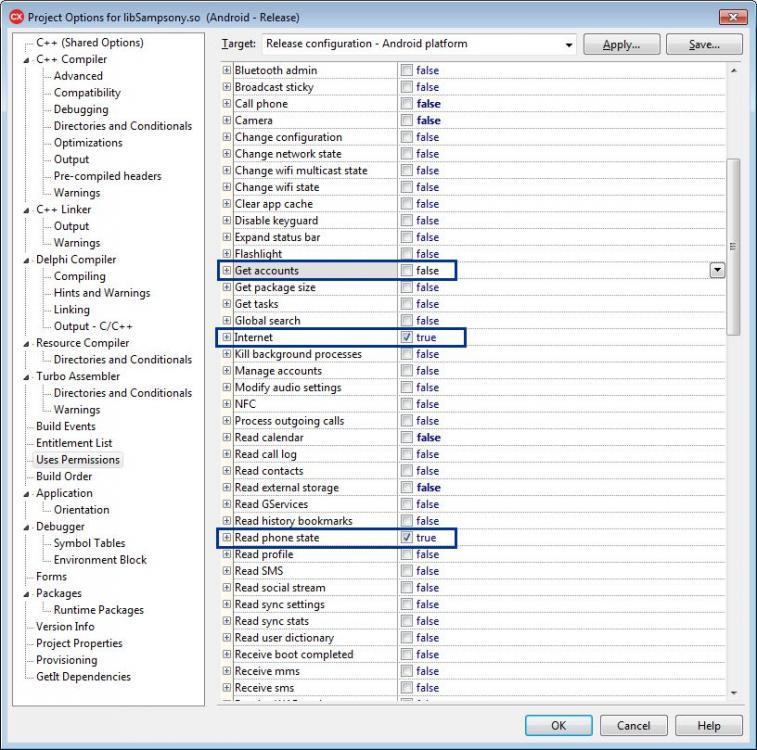757x750 pixels.
Task: Click the CX application icon in title bar
Action: tap(16, 17)
